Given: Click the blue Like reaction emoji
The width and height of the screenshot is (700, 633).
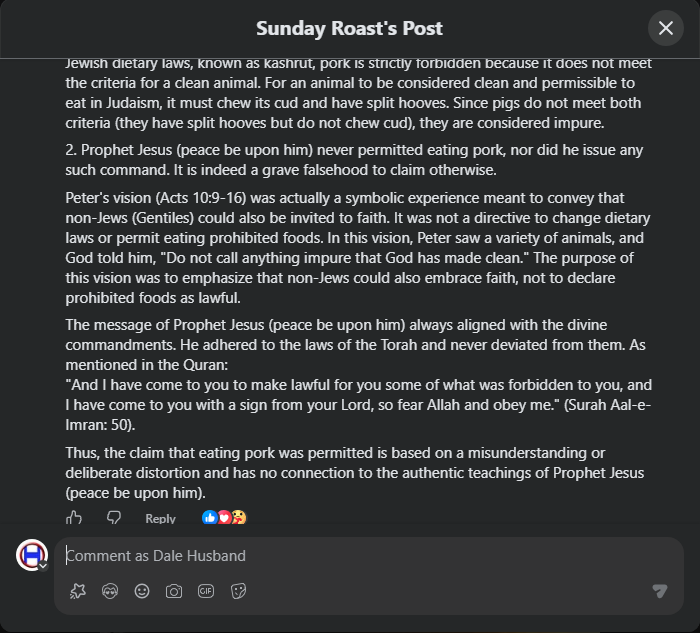Looking at the screenshot, I should point(209,517).
